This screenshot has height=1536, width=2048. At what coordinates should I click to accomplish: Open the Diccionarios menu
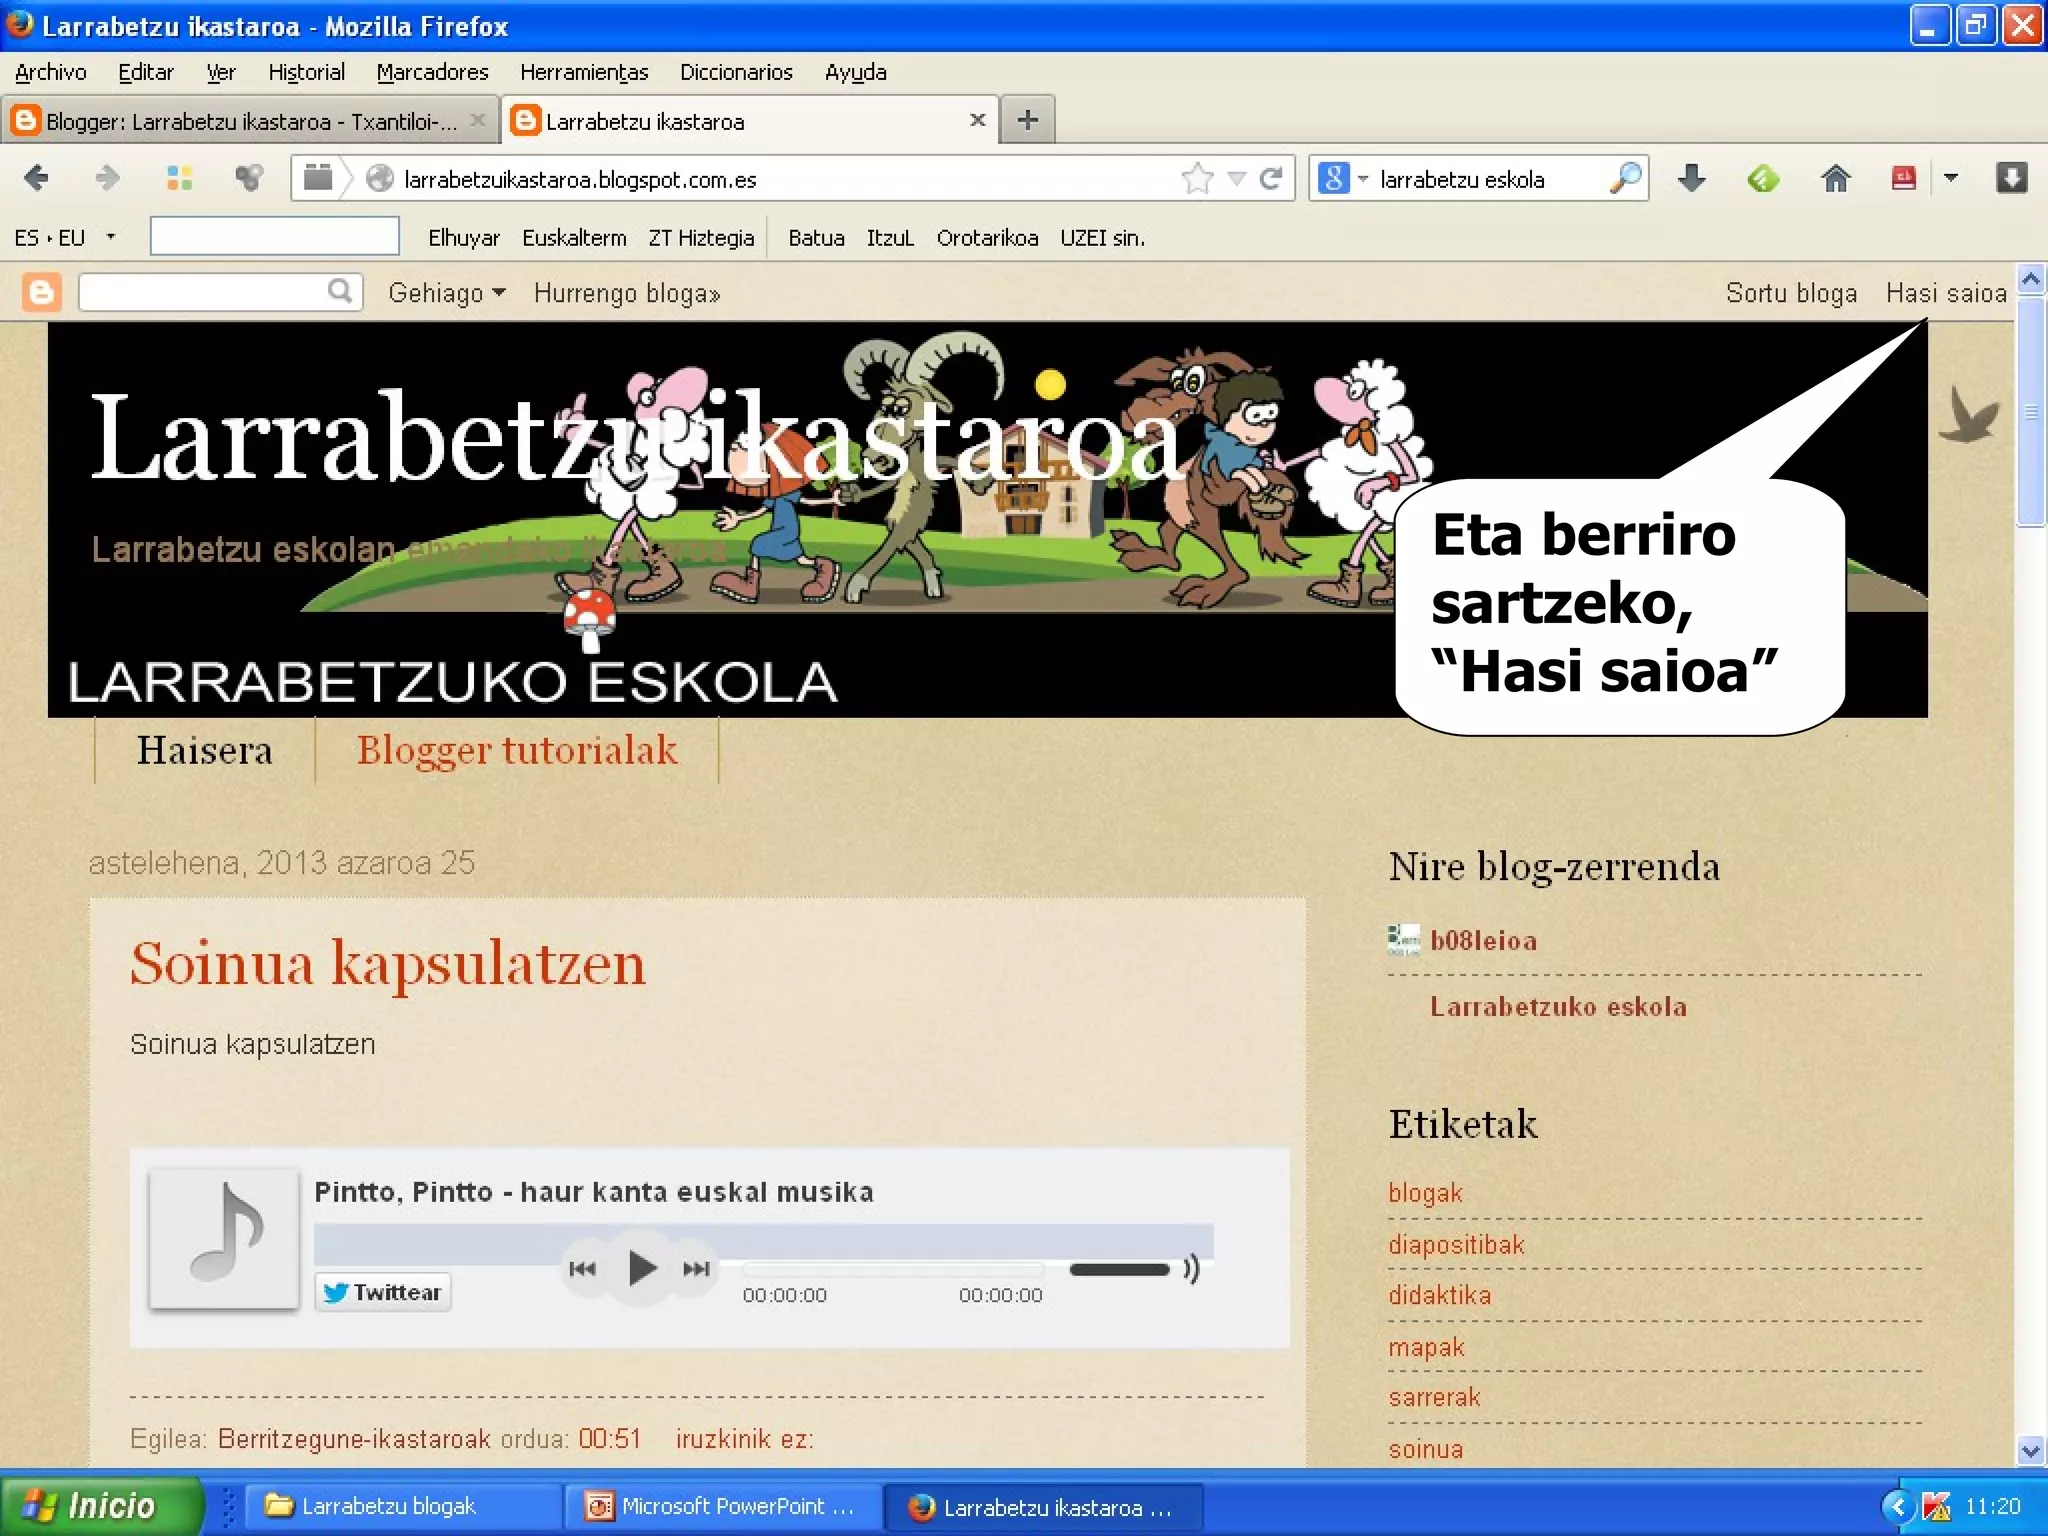tap(736, 72)
